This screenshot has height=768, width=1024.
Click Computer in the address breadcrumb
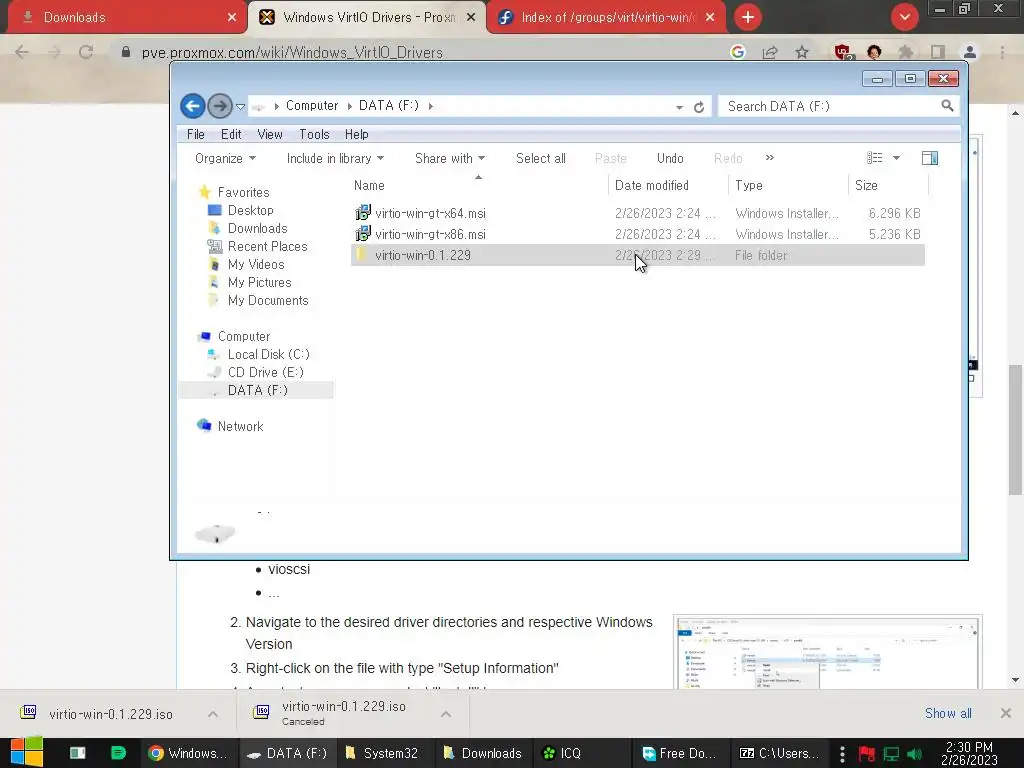click(312, 106)
